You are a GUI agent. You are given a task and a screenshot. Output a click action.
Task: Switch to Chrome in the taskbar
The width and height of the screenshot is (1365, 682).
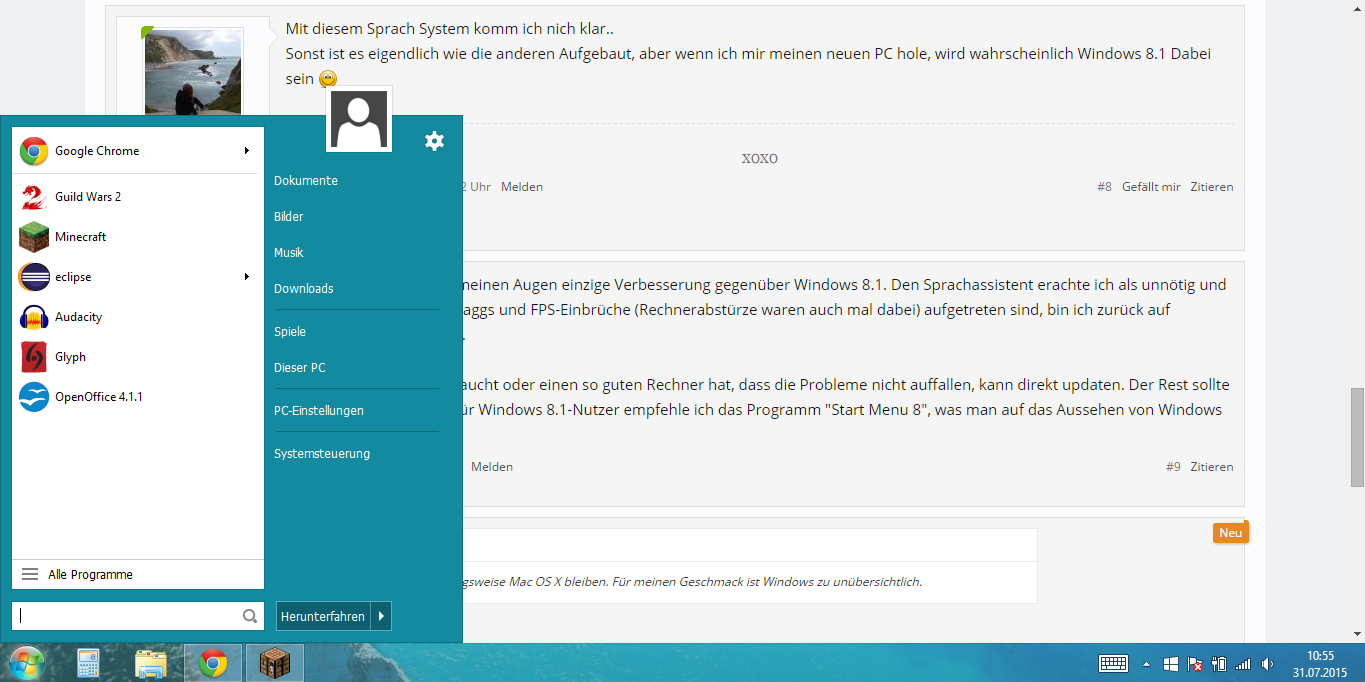tap(212, 664)
